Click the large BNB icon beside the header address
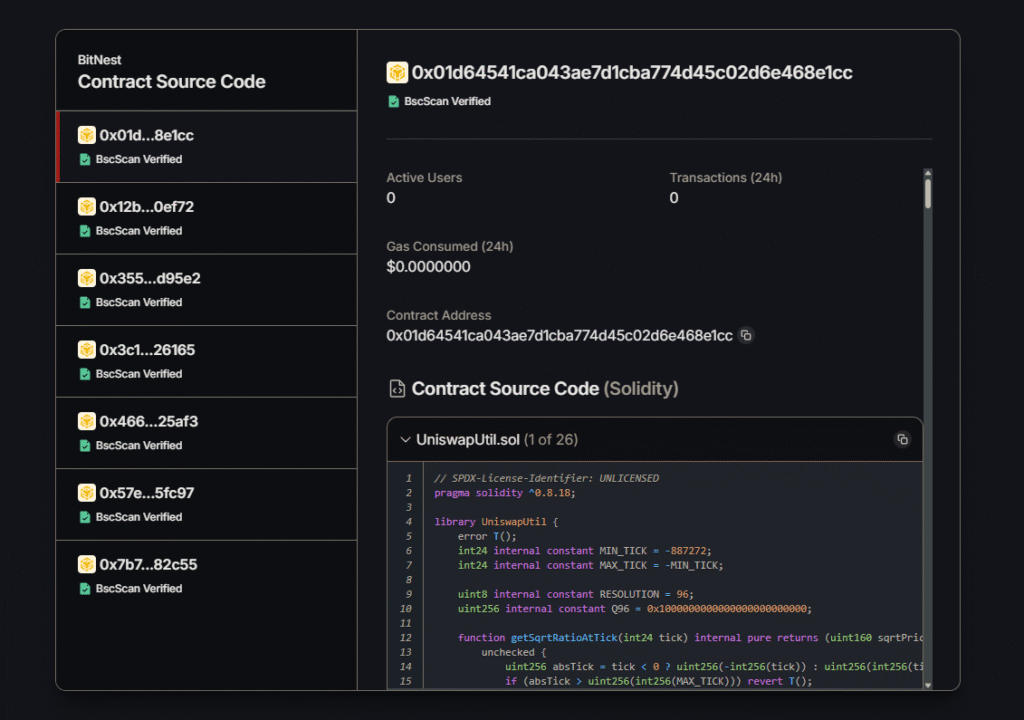 (x=397, y=73)
